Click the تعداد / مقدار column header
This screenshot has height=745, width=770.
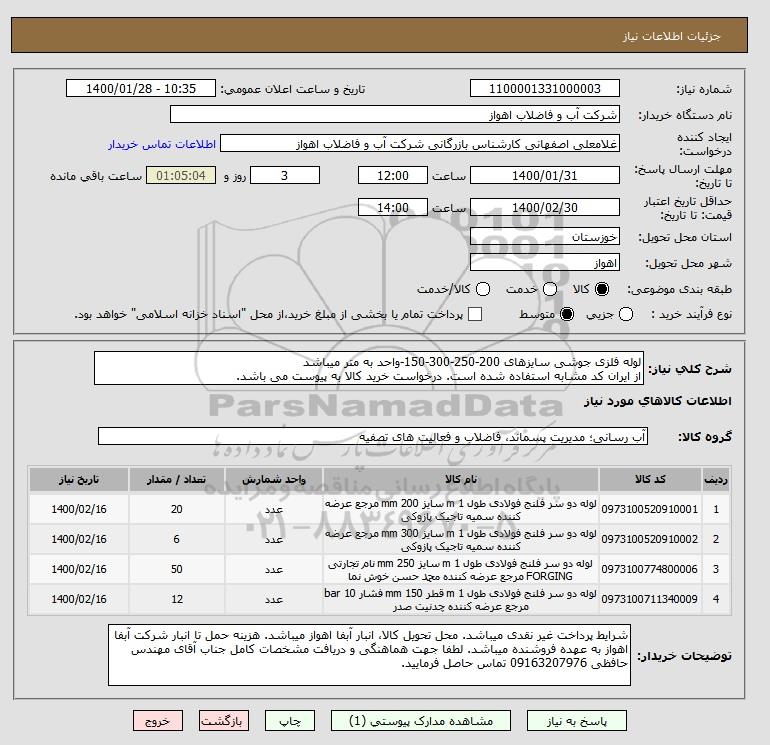click(x=177, y=479)
